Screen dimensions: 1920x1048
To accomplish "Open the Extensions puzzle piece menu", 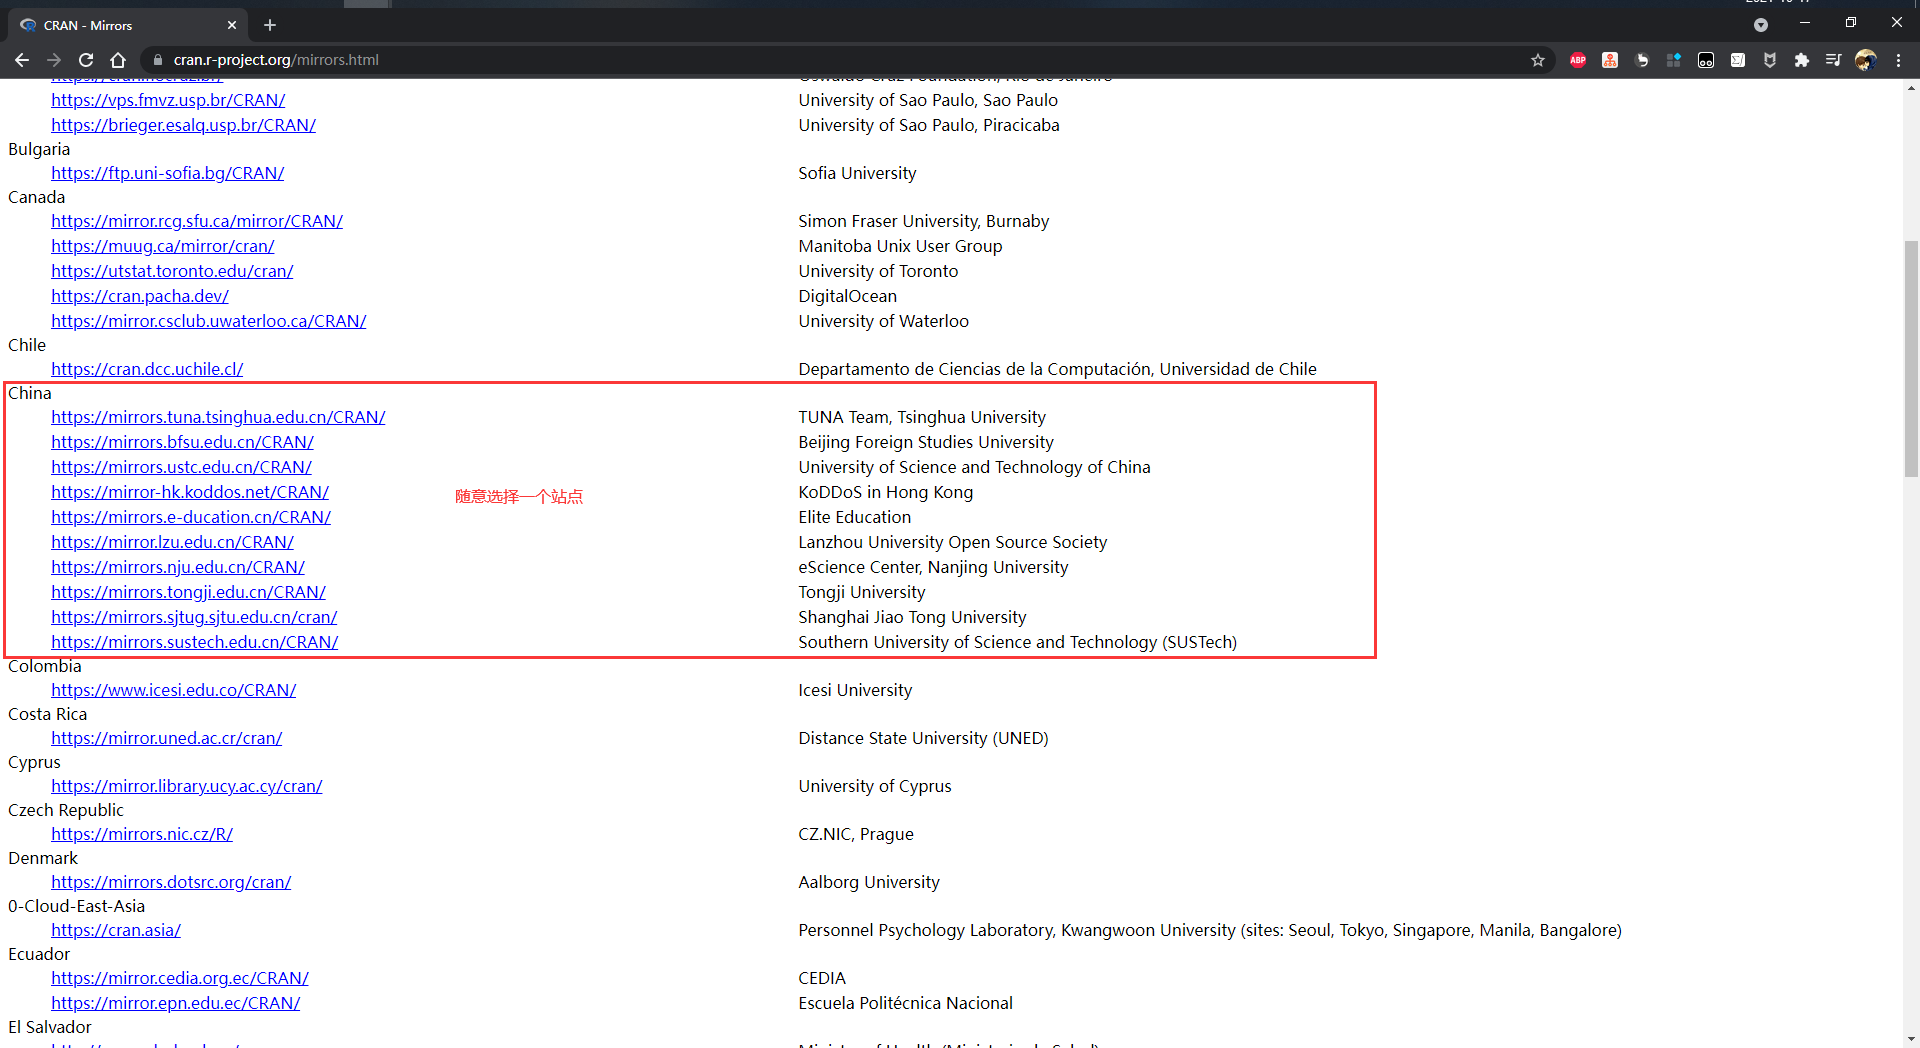I will (1801, 60).
